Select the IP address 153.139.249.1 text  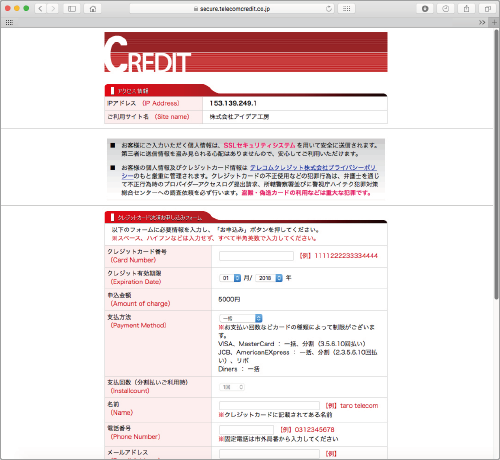click(233, 103)
